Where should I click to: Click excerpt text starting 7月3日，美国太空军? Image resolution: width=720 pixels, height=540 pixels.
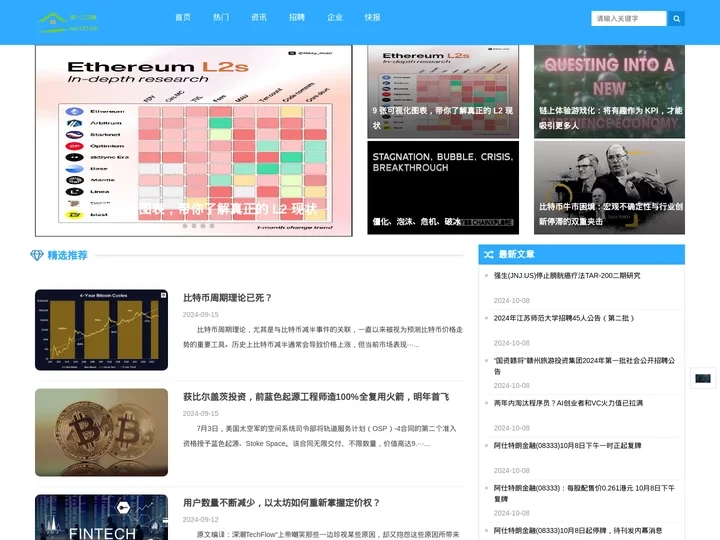point(320,436)
